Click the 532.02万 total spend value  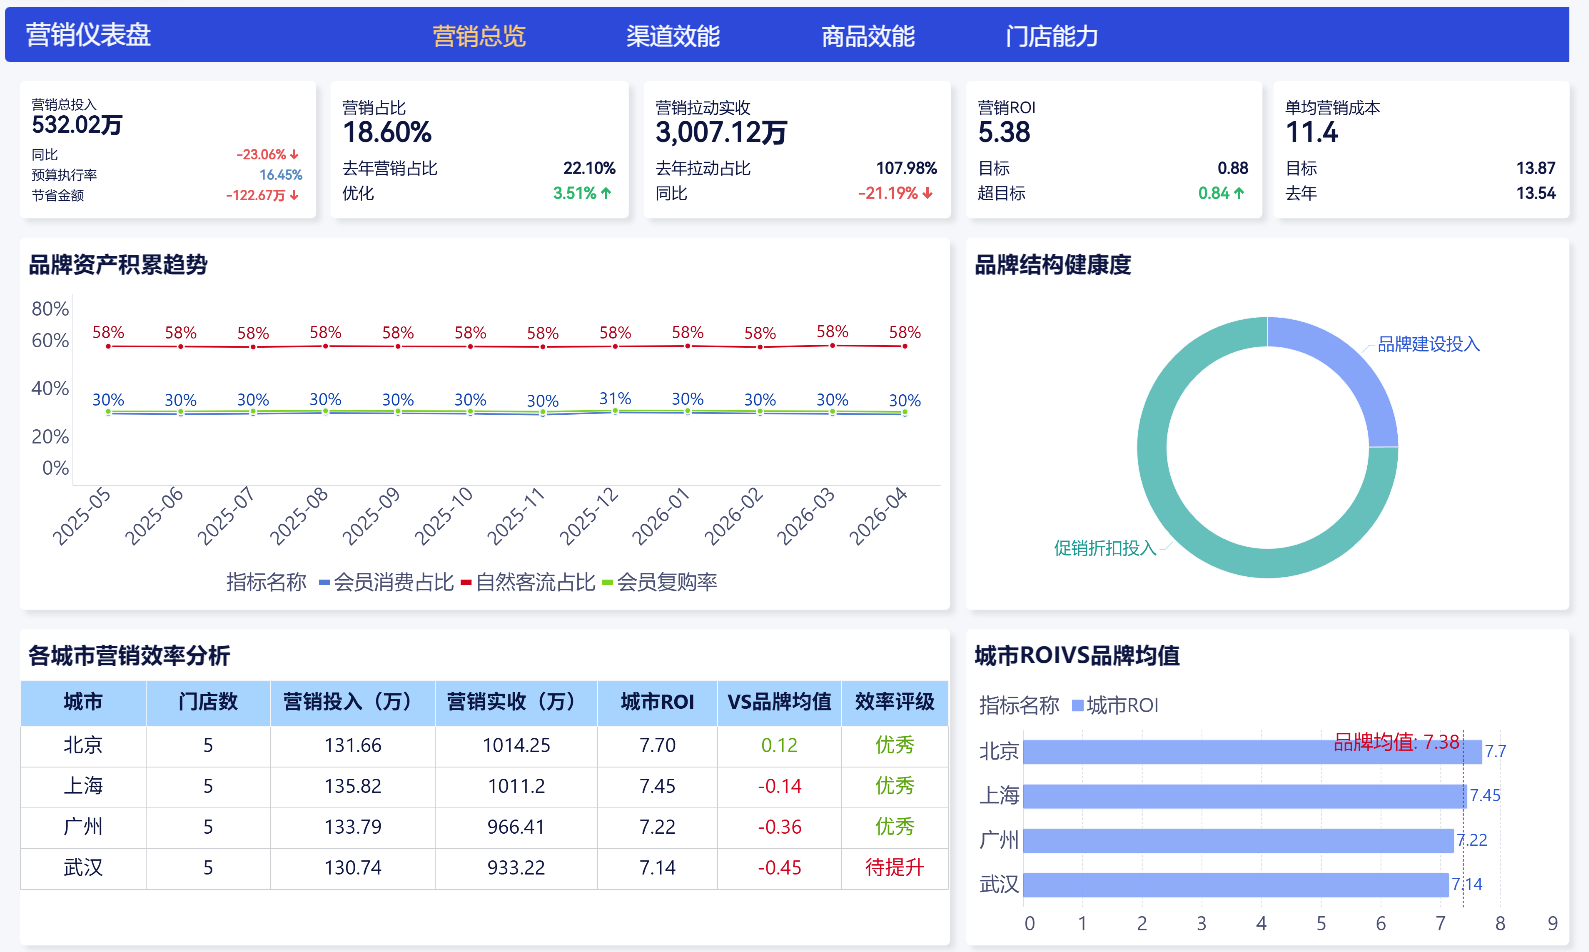(x=77, y=125)
